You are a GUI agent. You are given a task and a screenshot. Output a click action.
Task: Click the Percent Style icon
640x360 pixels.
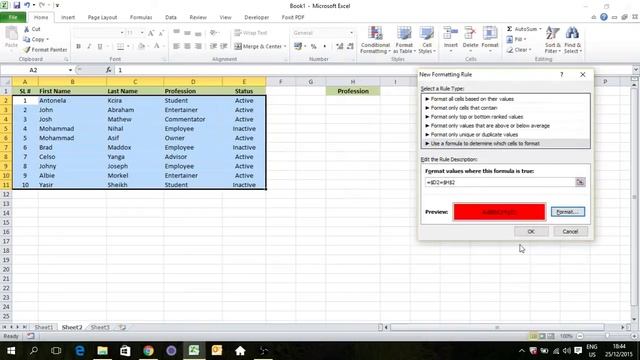313,47
